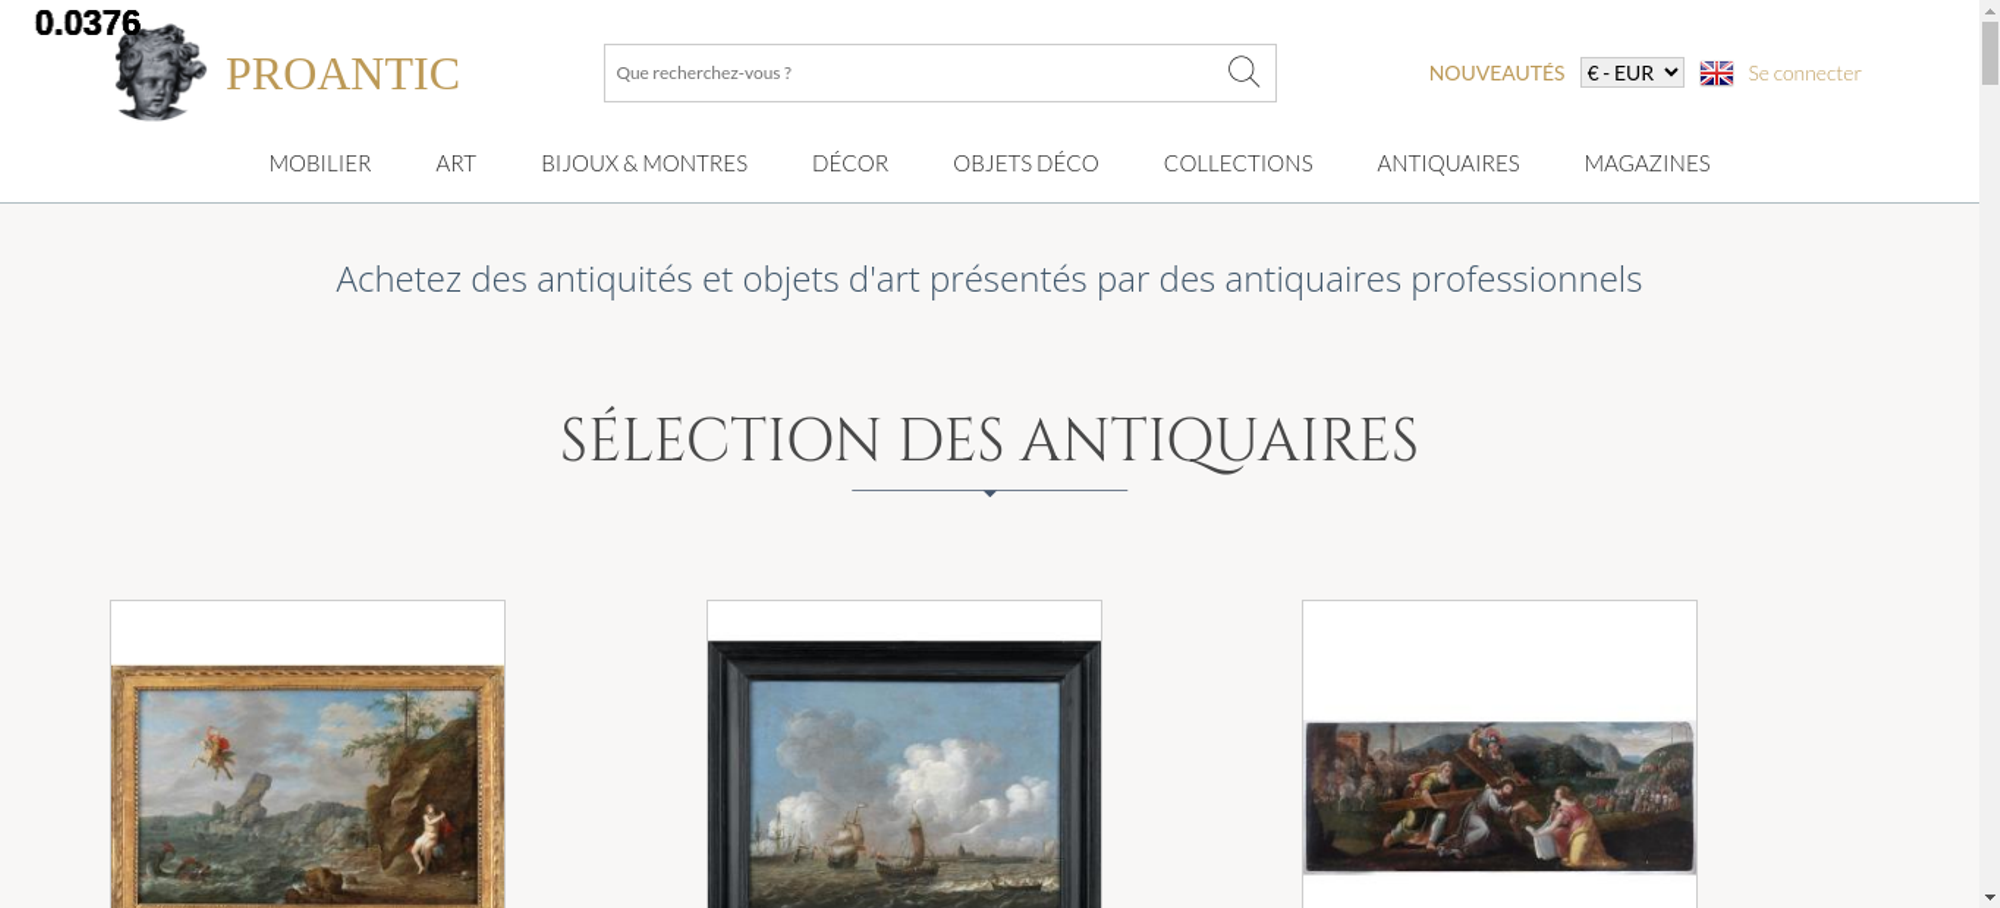The image size is (2000, 908).
Task: Open the DÉCOR menu
Action: point(850,163)
